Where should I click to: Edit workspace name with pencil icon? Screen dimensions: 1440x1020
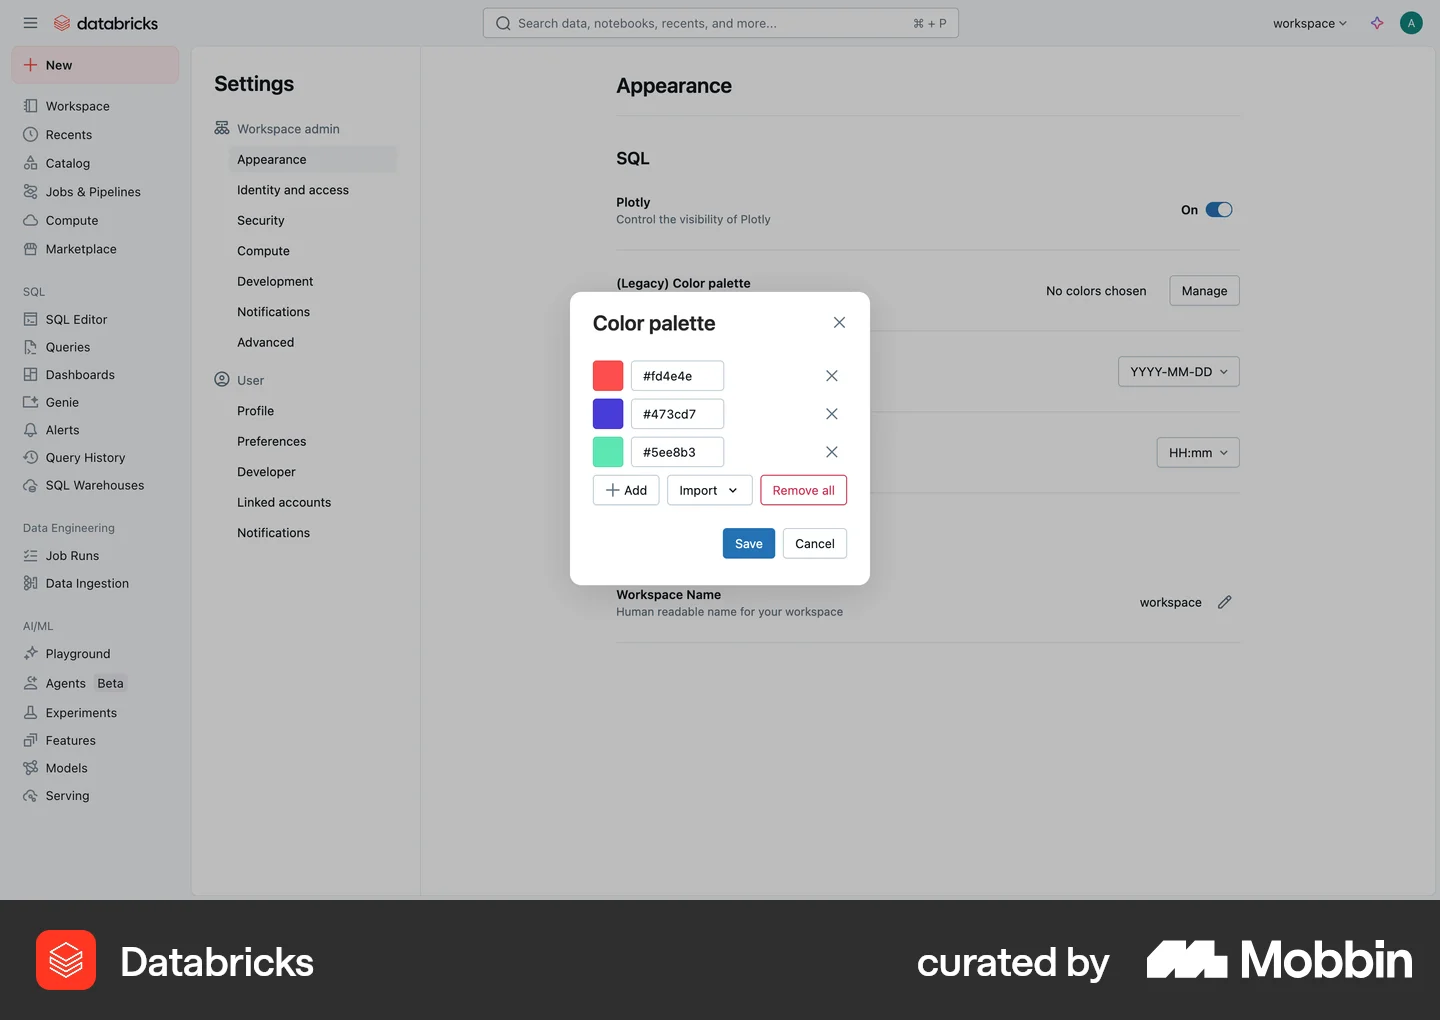tap(1224, 602)
